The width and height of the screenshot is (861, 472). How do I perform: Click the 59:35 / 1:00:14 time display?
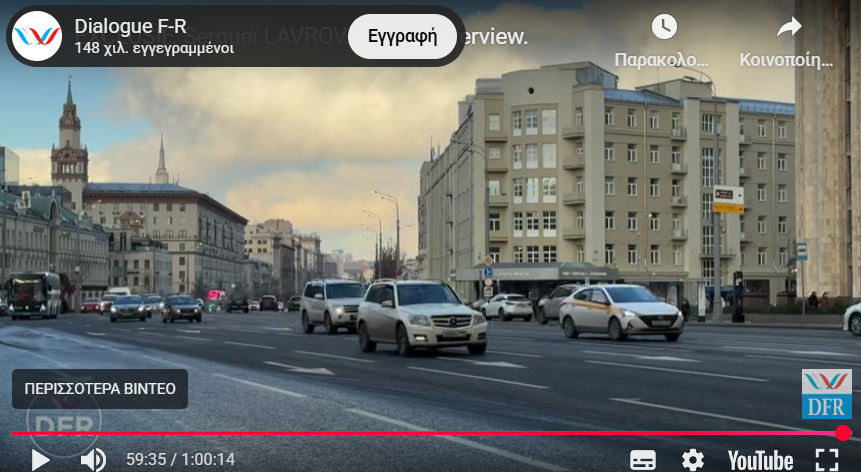(x=180, y=459)
